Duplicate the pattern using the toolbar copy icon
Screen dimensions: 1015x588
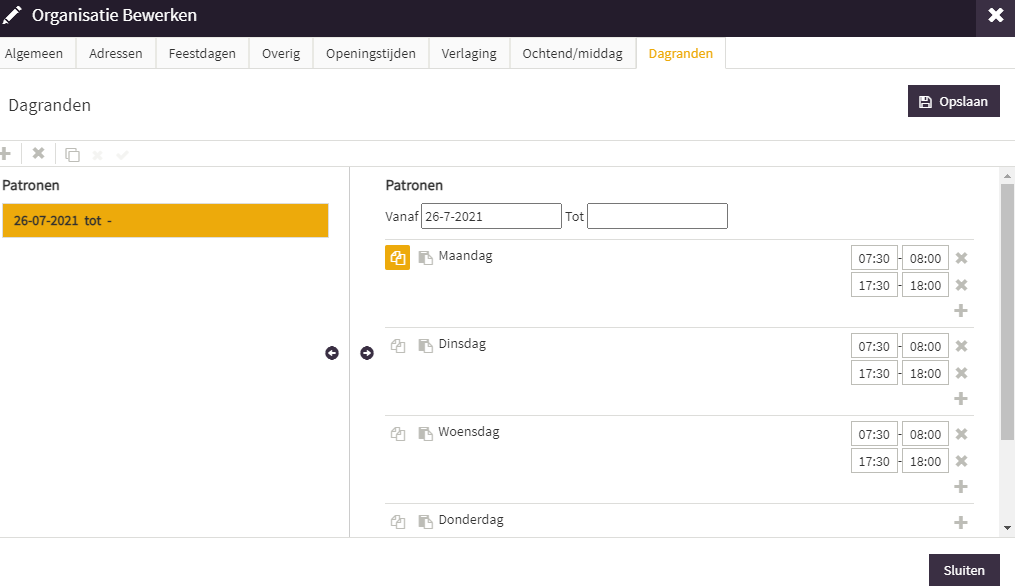[72, 155]
